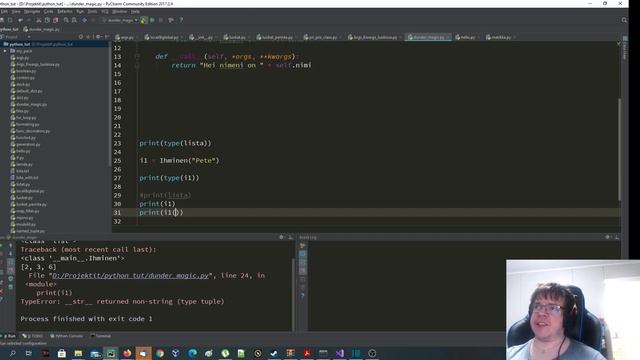Open Chrome from the taskbar
The height and width of the screenshot is (360, 640).
point(160,353)
